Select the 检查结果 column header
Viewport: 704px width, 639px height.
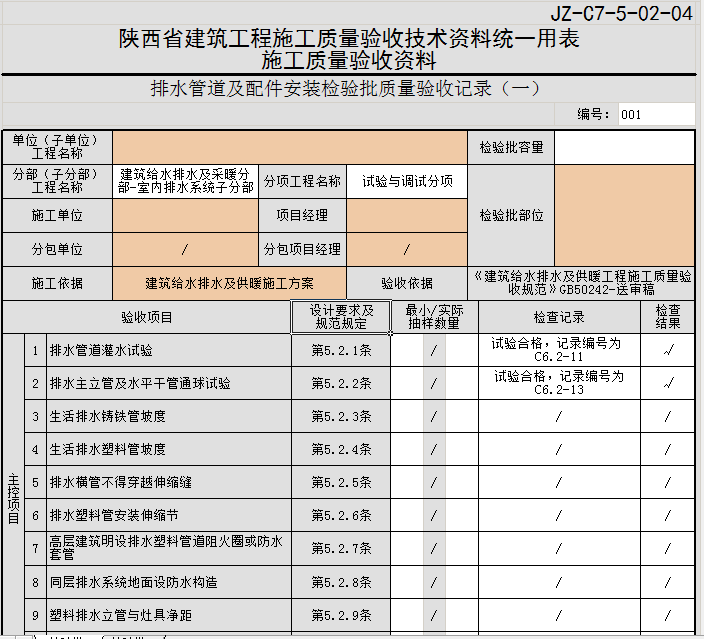pyautogui.click(x=668, y=317)
